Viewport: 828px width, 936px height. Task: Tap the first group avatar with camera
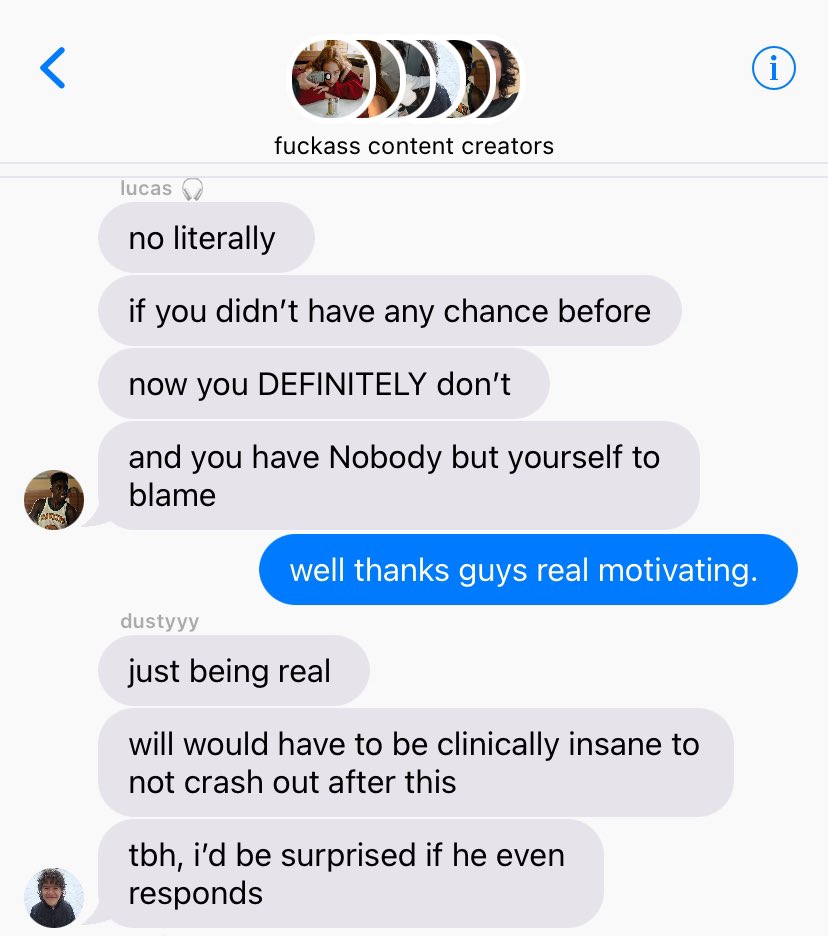point(330,79)
